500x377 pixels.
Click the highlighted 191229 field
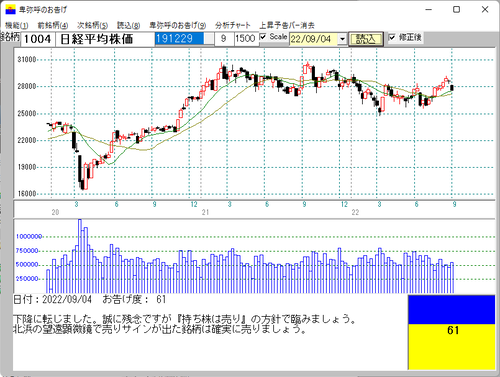[x=179, y=39]
